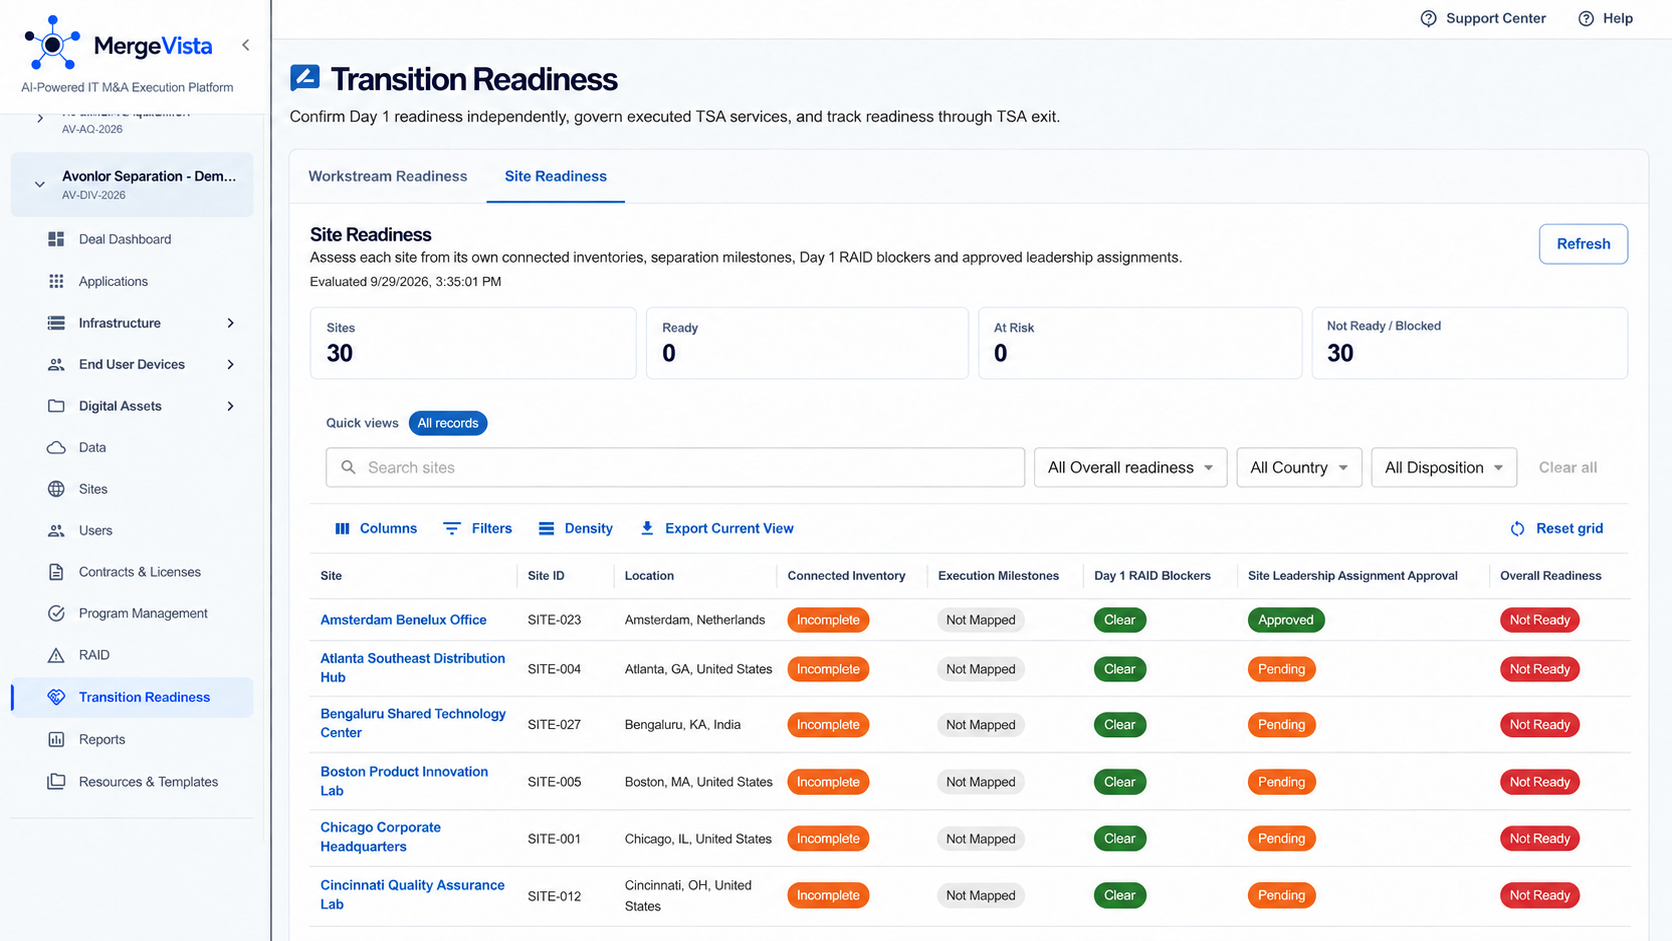Viewport: 1672px width, 941px height.
Task: Open Cincinnati Quality Assurance Lab link
Action: point(412,894)
